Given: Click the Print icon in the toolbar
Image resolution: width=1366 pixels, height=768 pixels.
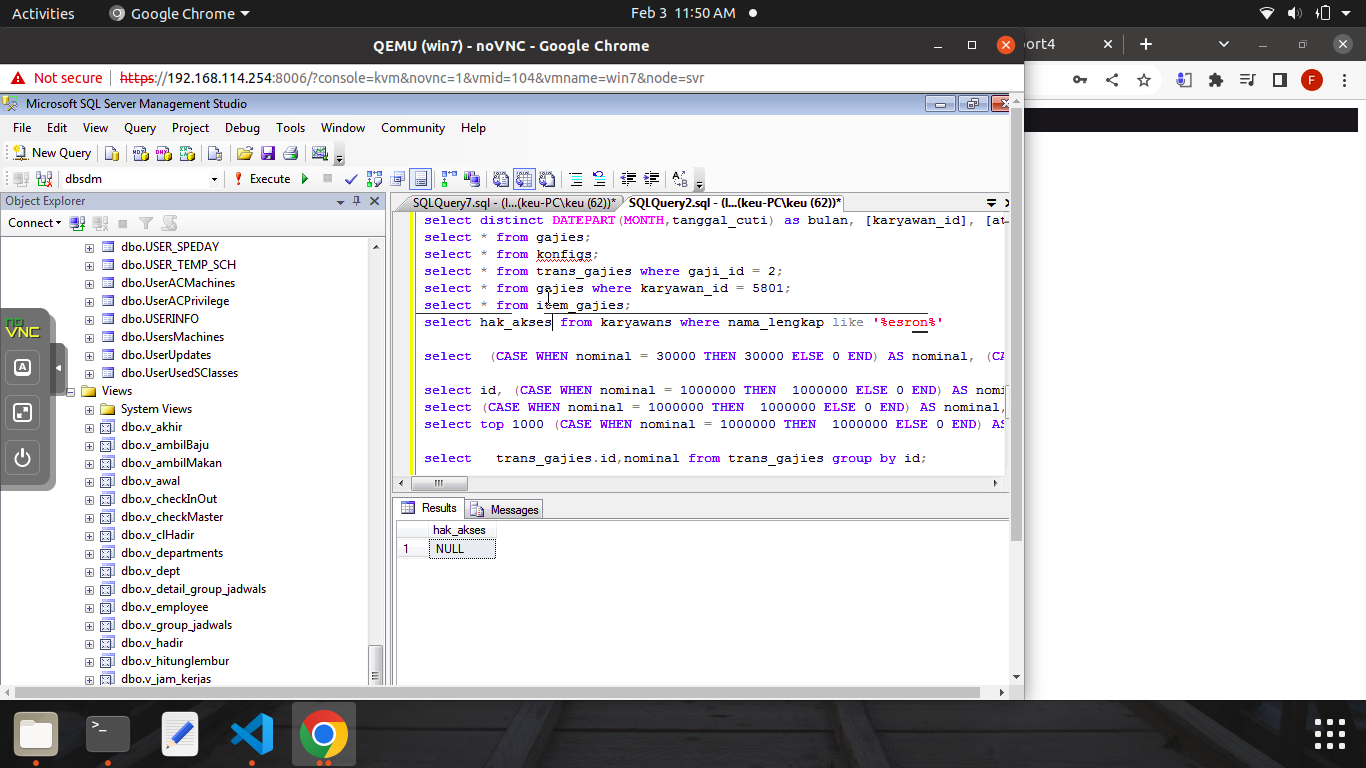Looking at the screenshot, I should pos(290,153).
